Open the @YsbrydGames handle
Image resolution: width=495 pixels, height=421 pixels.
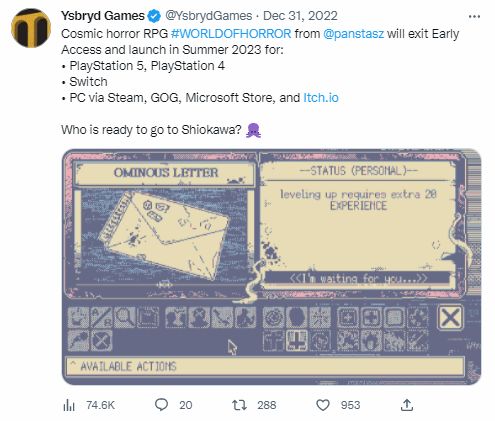pos(209,16)
